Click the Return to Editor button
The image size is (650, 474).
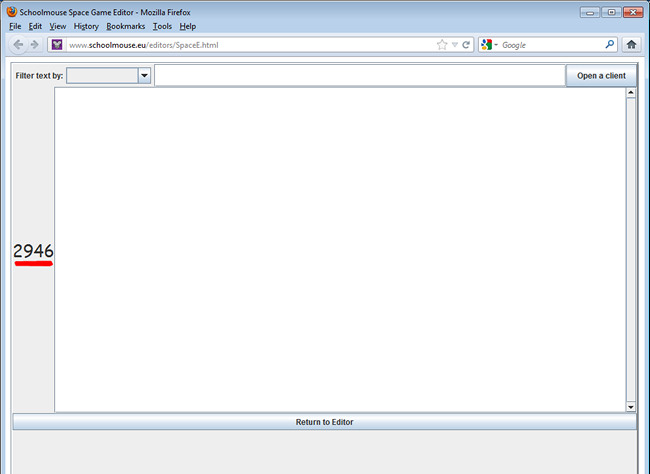click(x=324, y=422)
